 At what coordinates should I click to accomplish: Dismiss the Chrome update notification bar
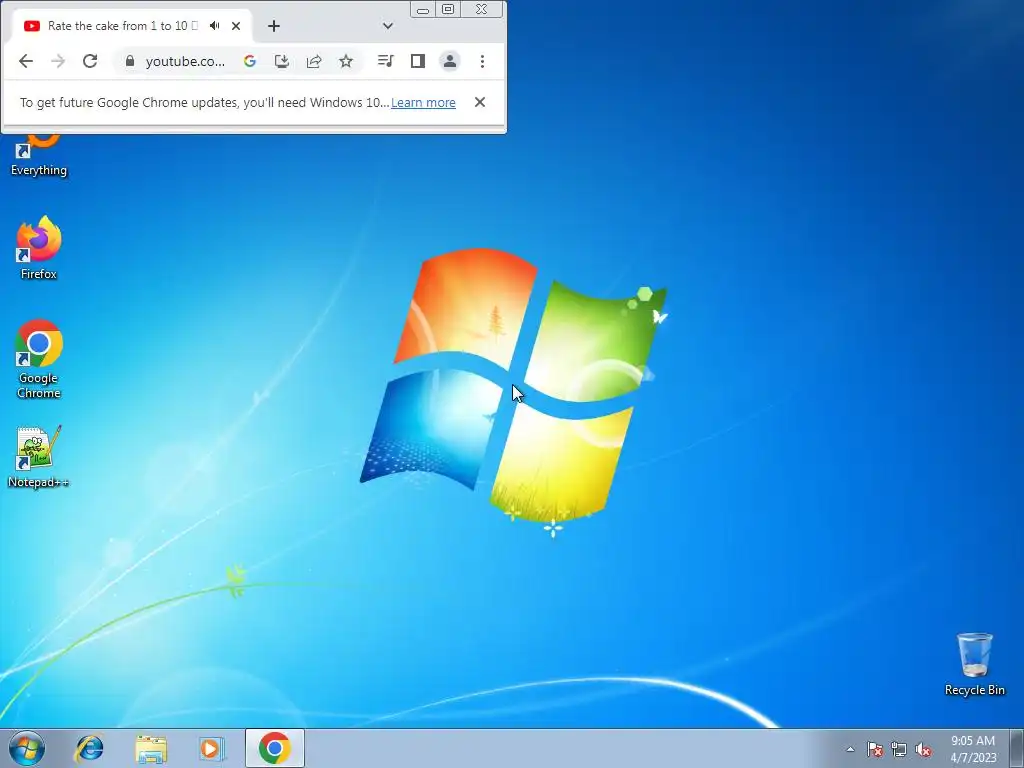coord(480,102)
